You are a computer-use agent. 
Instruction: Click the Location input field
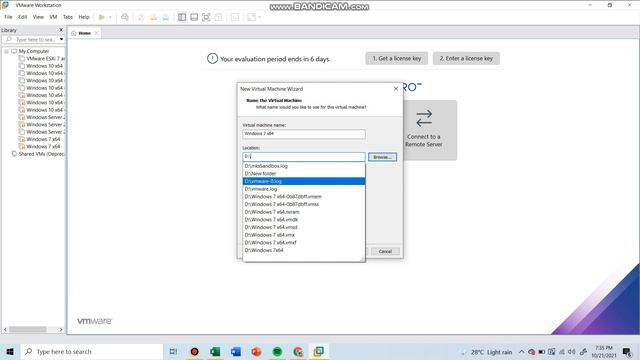coord(304,157)
